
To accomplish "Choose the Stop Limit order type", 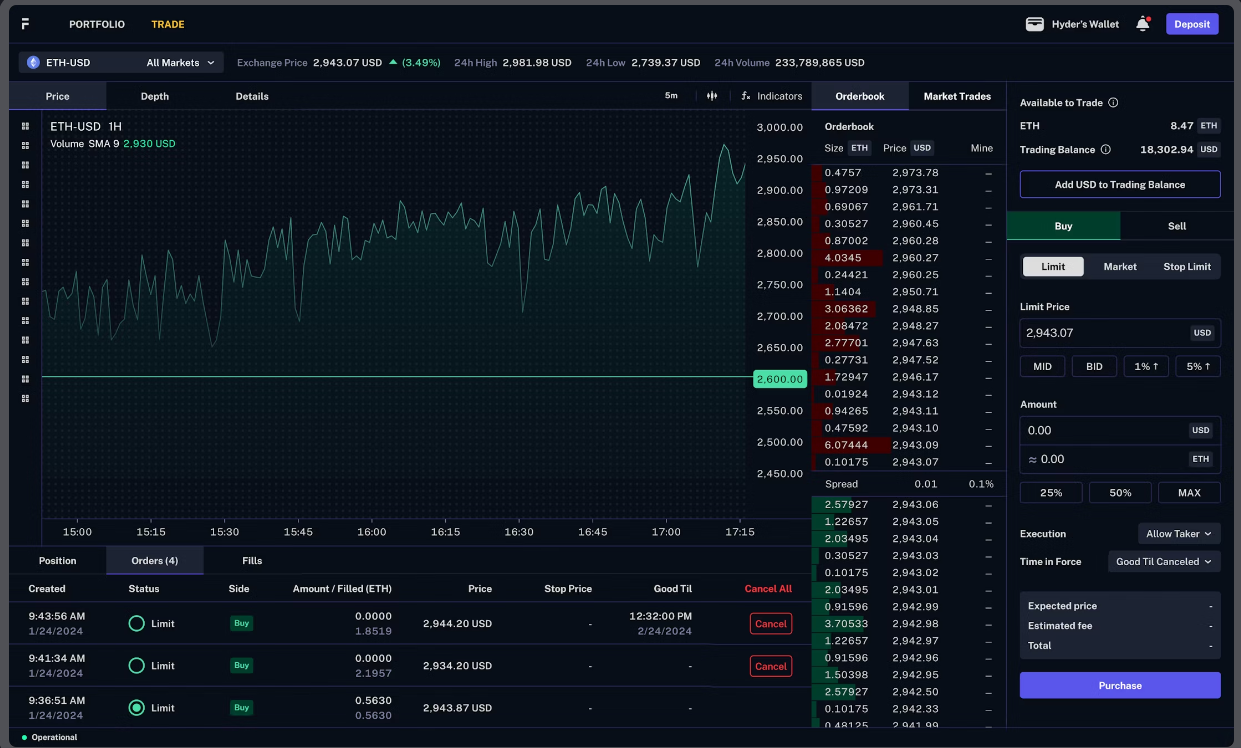I will pos(1186,267).
